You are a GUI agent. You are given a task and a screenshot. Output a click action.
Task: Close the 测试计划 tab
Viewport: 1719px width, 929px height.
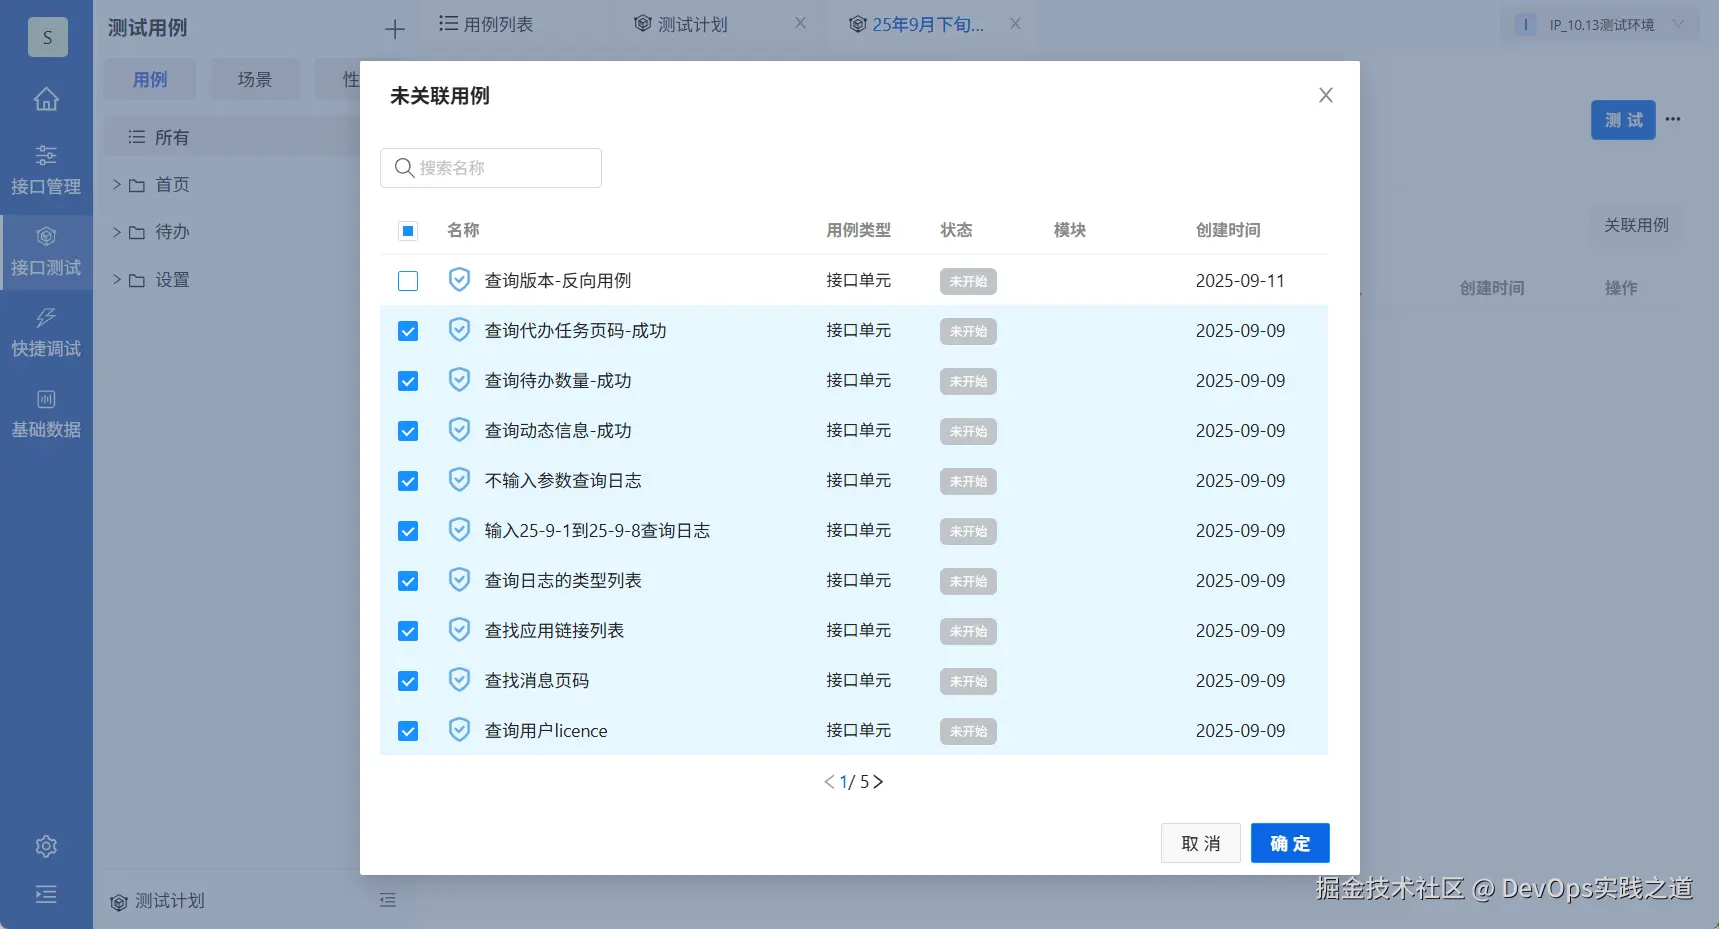click(800, 23)
